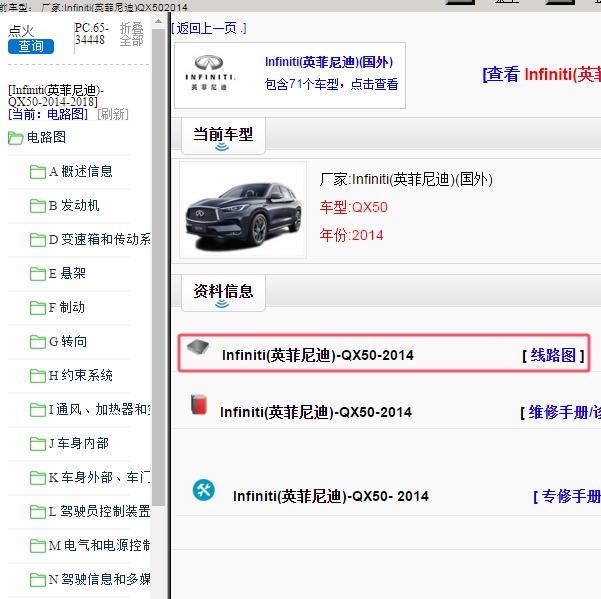Click folder icon beside K 车身外部、车门
This screenshot has width=601, height=599.
[38, 478]
